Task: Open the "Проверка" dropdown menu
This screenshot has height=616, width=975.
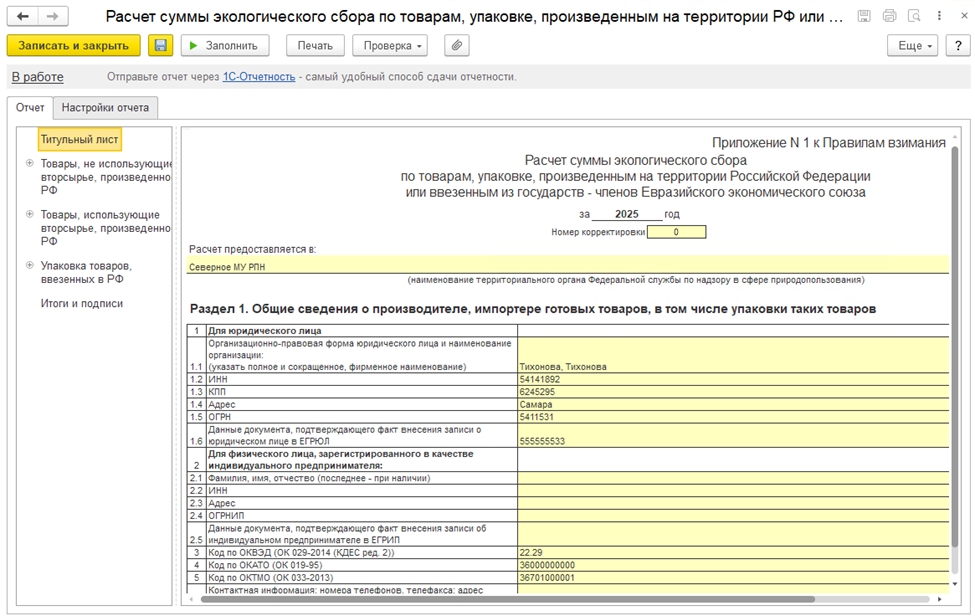Action: (391, 45)
